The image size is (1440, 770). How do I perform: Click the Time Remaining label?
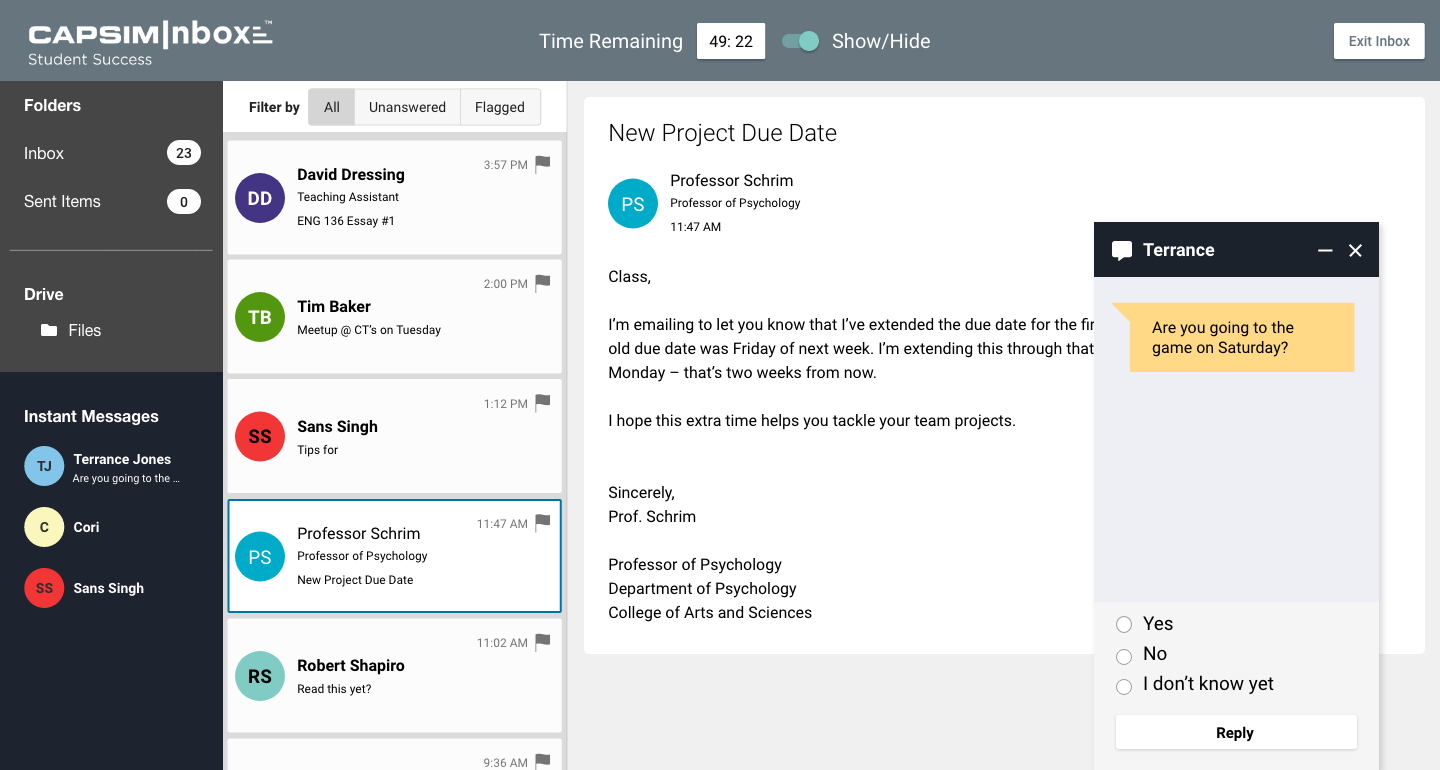click(611, 41)
